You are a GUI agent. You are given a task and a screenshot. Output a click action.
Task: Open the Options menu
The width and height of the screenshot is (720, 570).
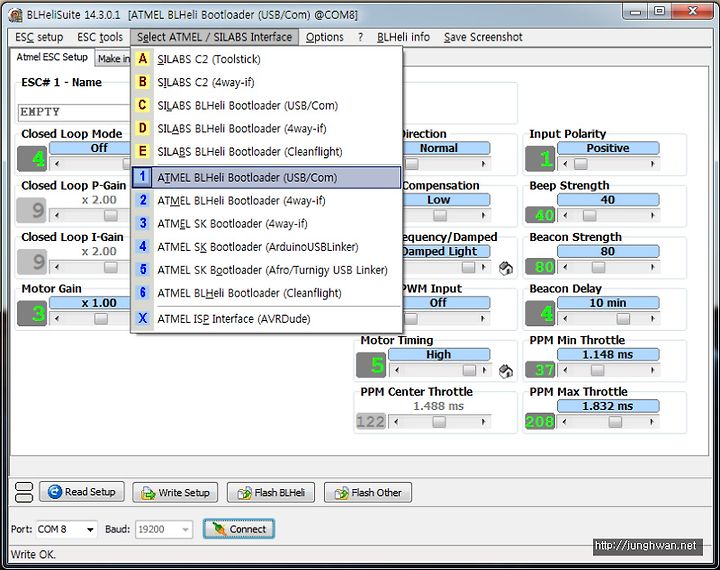click(x=325, y=37)
